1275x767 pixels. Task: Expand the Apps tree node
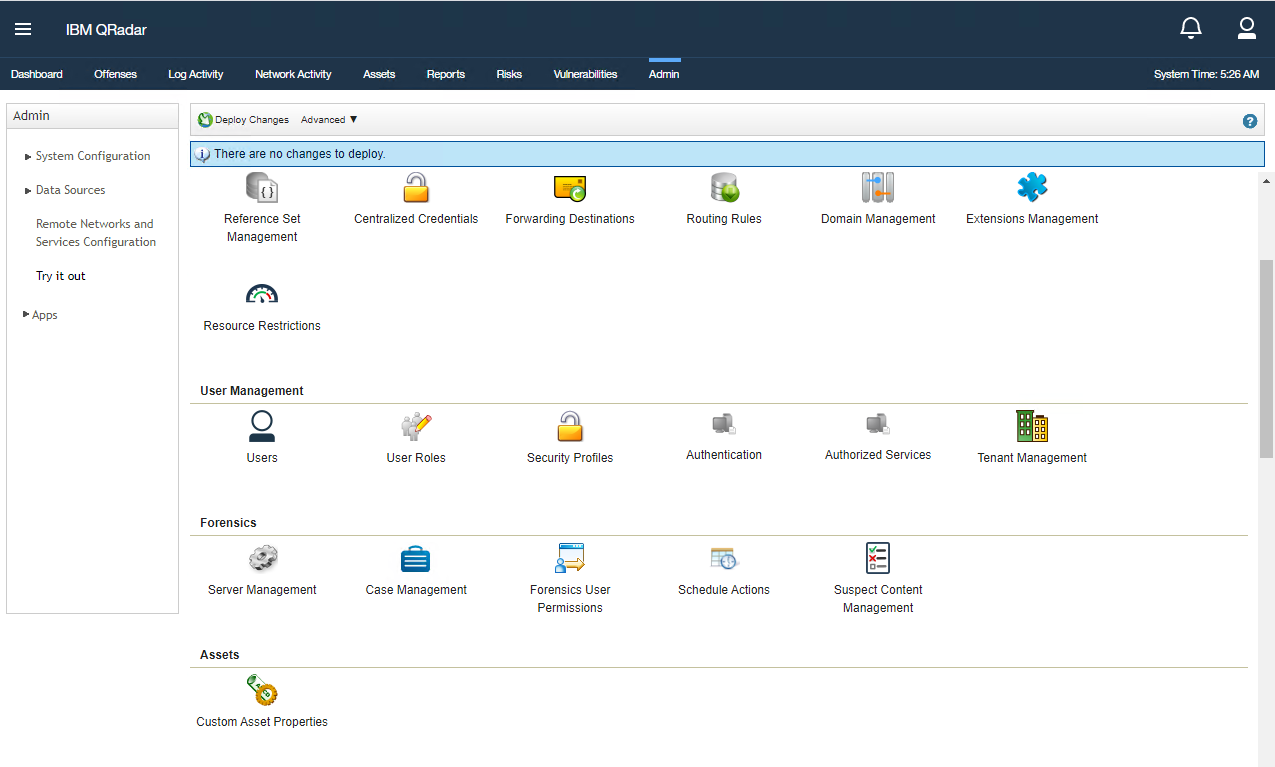click(x=26, y=315)
